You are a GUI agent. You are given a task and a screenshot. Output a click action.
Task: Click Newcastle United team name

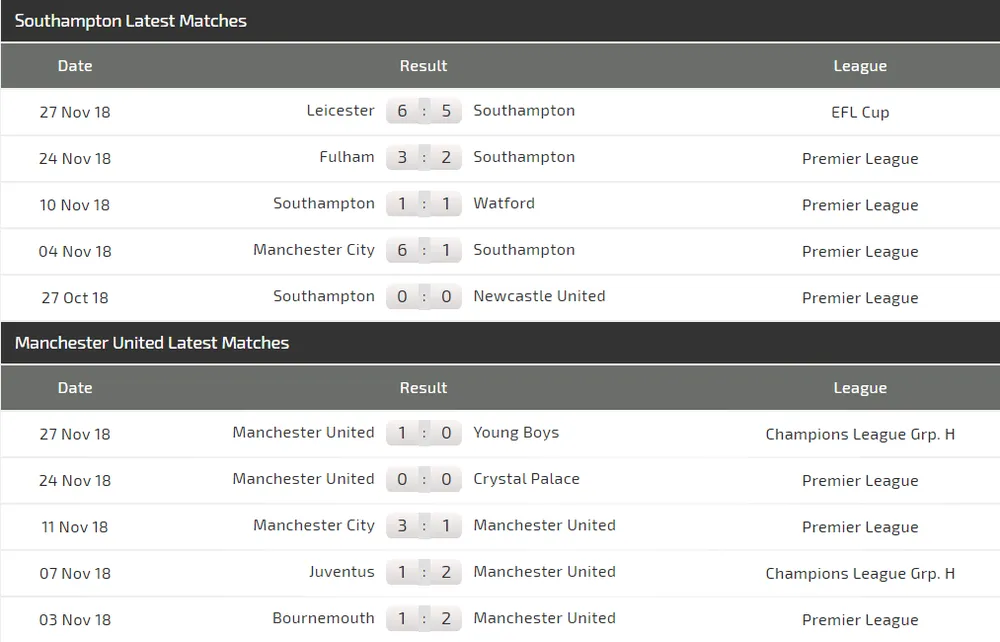[539, 297]
